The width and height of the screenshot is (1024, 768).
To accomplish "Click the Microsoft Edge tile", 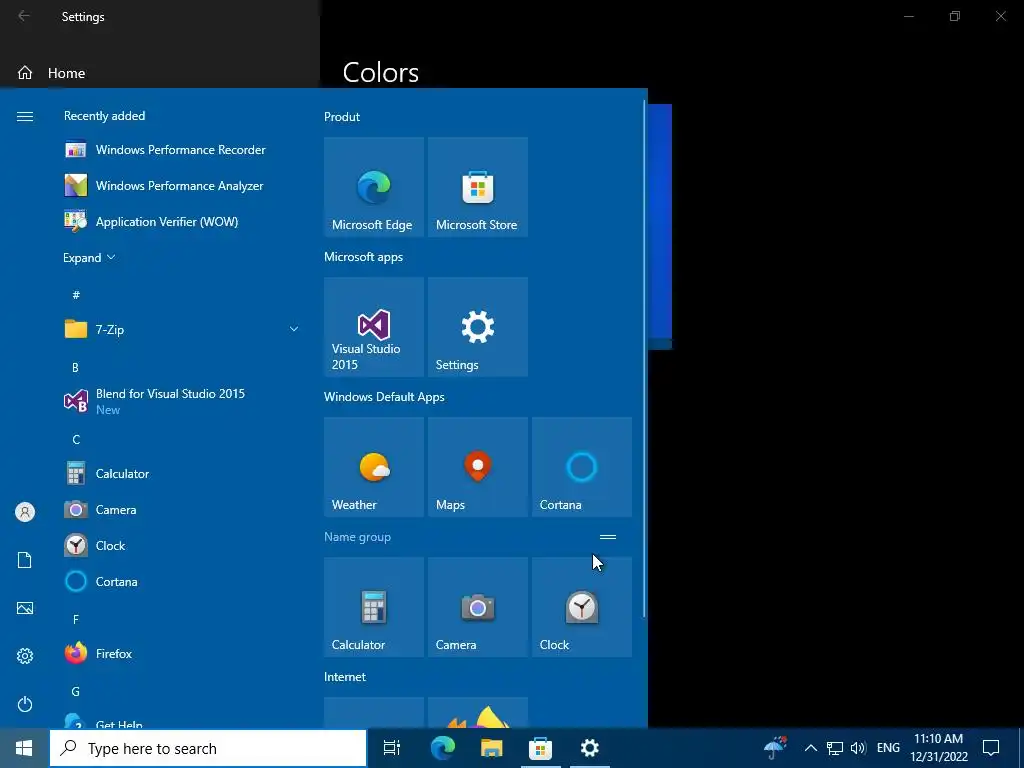I will pyautogui.click(x=374, y=187).
